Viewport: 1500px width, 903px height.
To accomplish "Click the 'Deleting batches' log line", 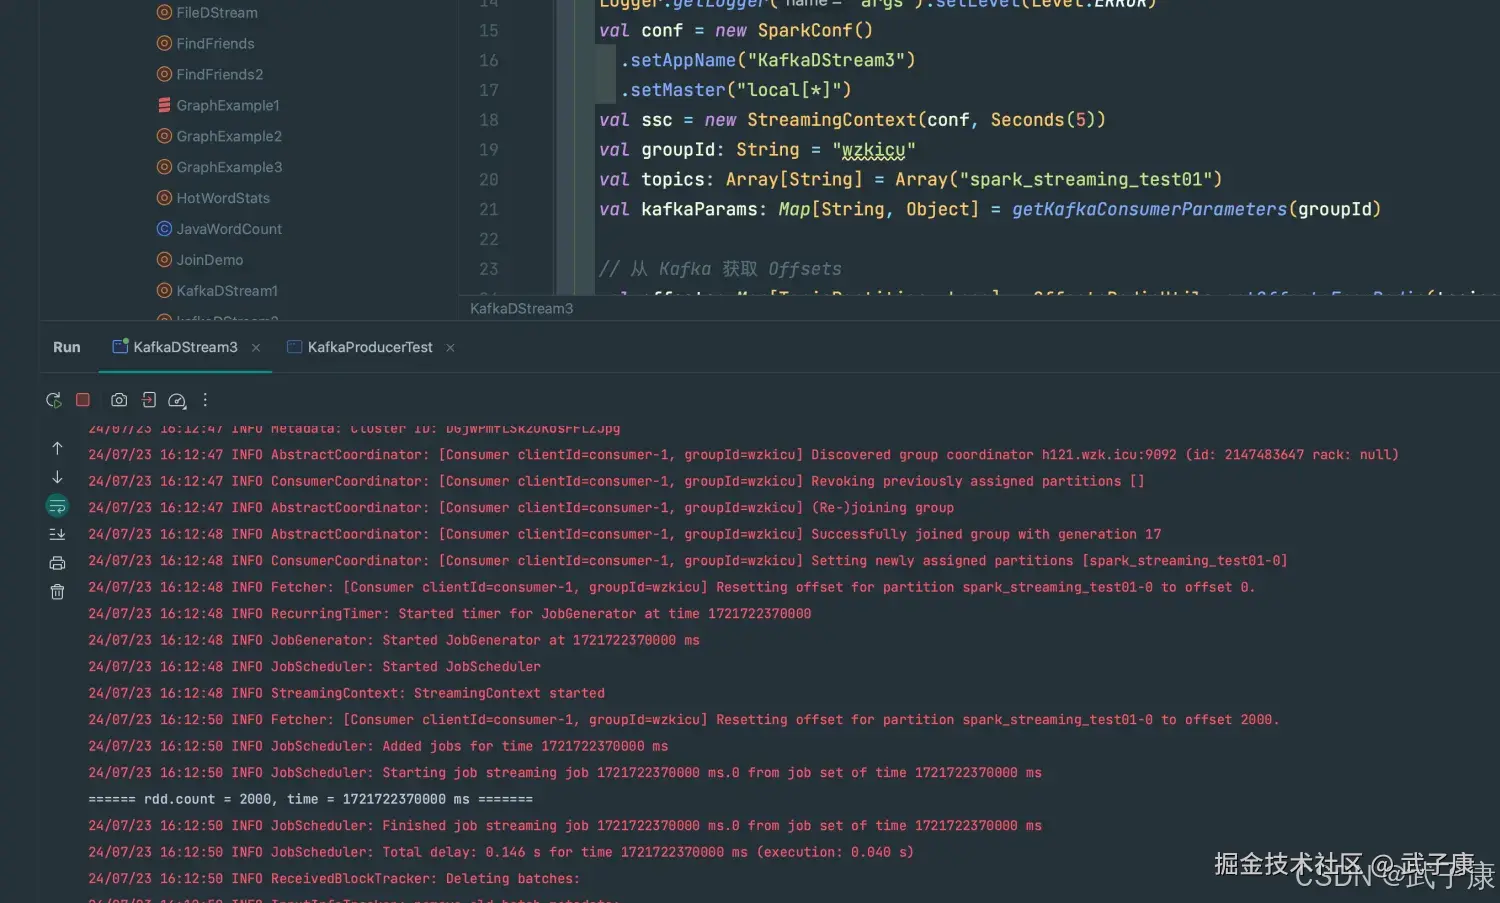I will point(334,879).
